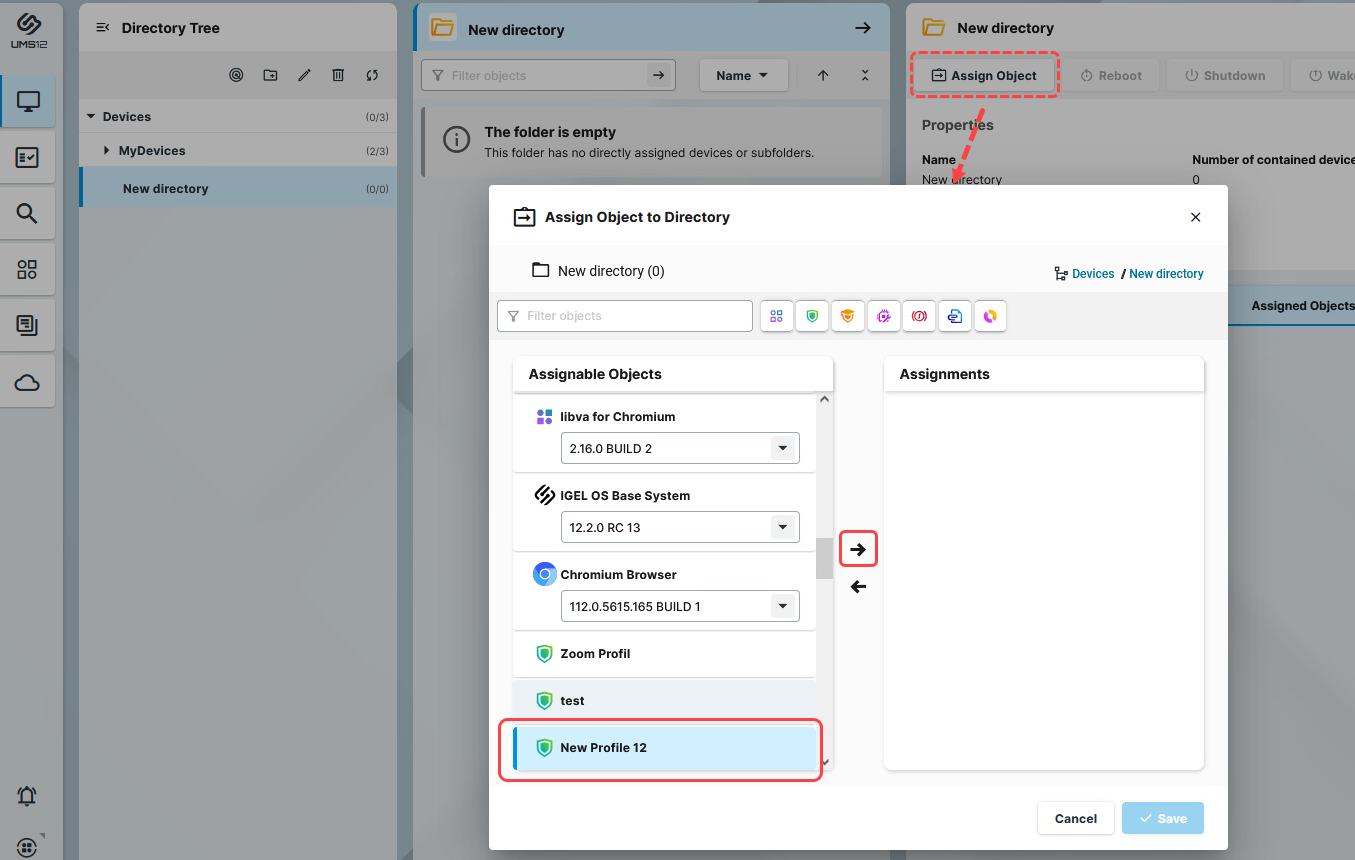Toggle the green profiles filter in the dialog
This screenshot has height=860, width=1355.
pos(812,316)
